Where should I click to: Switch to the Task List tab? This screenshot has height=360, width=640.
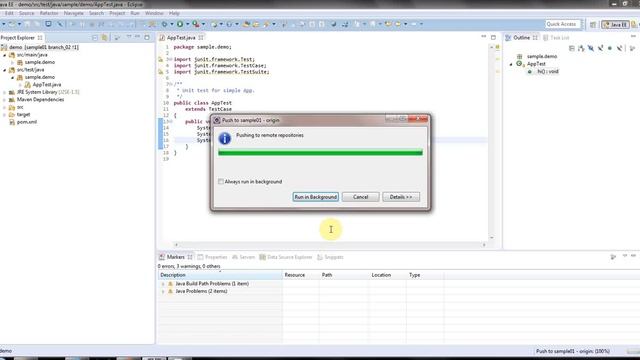(x=556, y=38)
